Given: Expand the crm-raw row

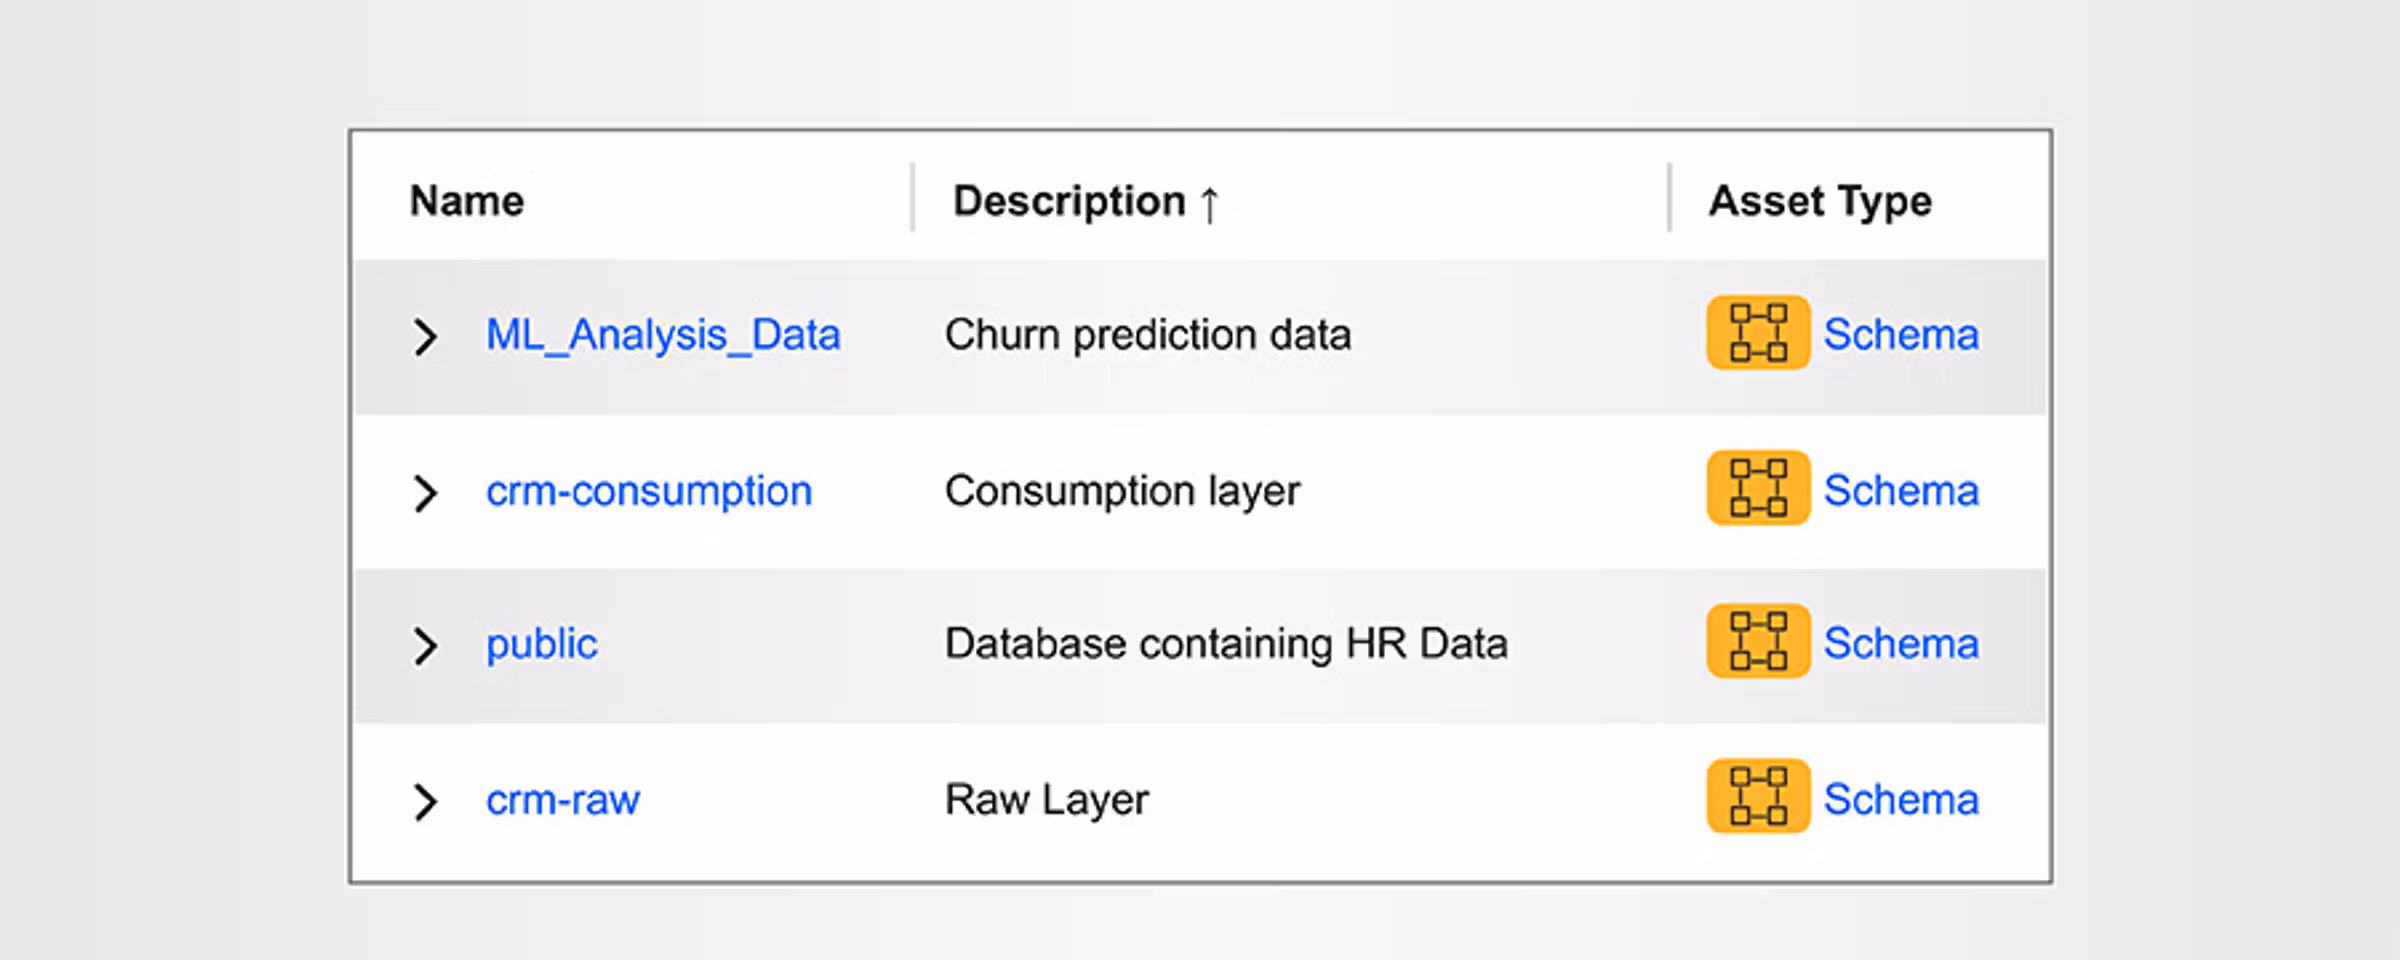Looking at the screenshot, I should tap(425, 802).
